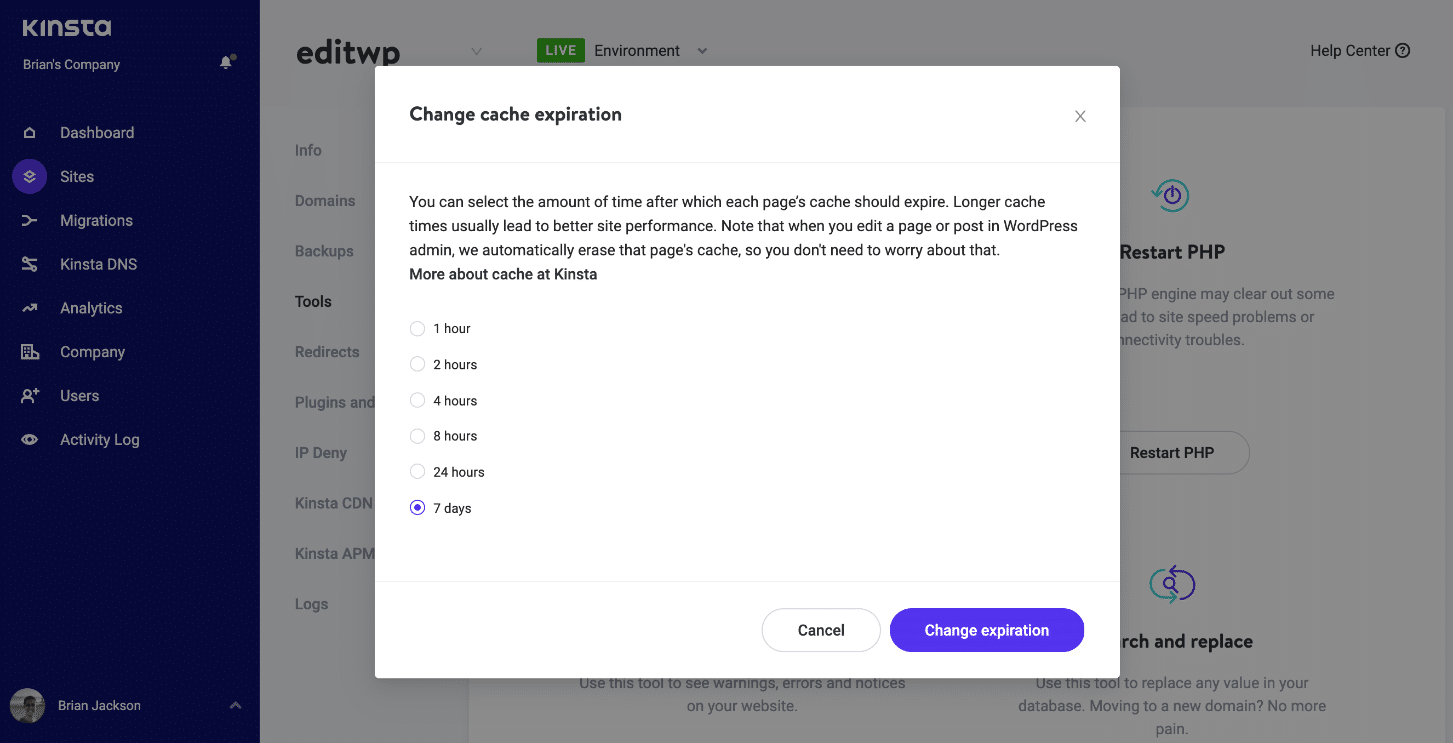The image size is (1453, 743).
Task: Expand the Live Environment dropdown
Action: pos(702,51)
